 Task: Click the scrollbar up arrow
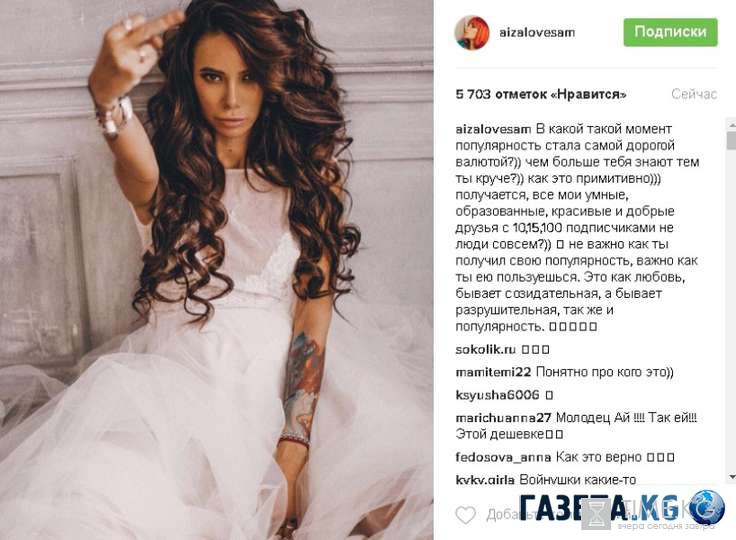click(x=731, y=125)
